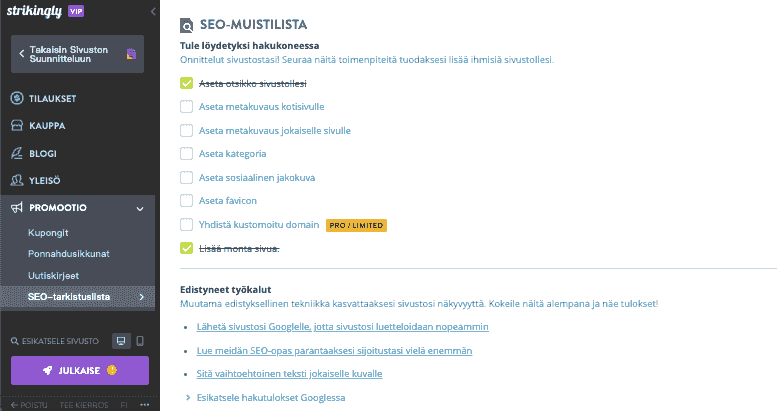Collapse the sidebar with the top arrow
The image size is (777, 411).
point(153,11)
